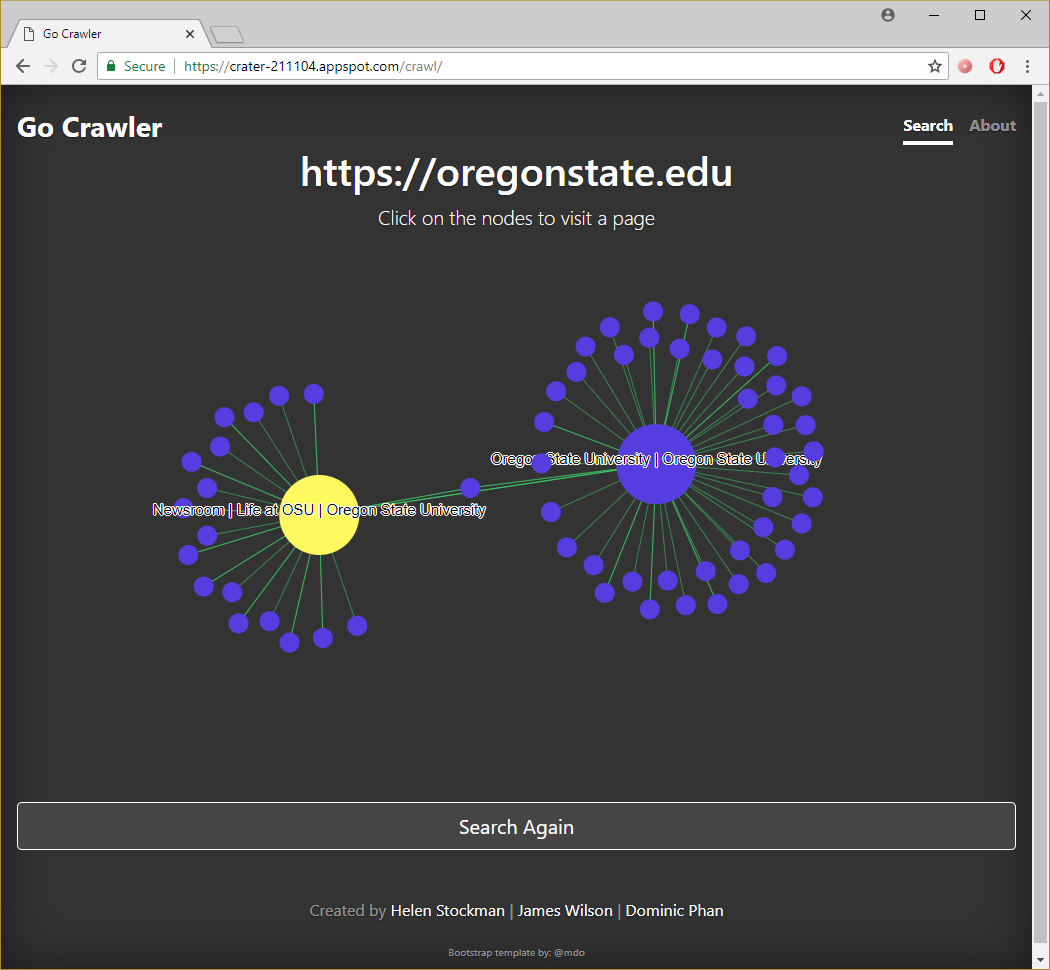Image resolution: width=1050 pixels, height=970 pixels.
Task: Click the large purple Oregon State University node
Action: pyautogui.click(x=656, y=464)
